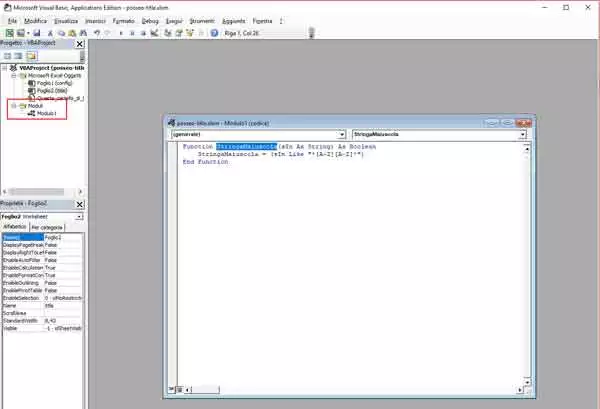Open the Foglio2 Worksheet object dropdown in Properties
The height and width of the screenshot is (409, 600).
(x=79, y=217)
